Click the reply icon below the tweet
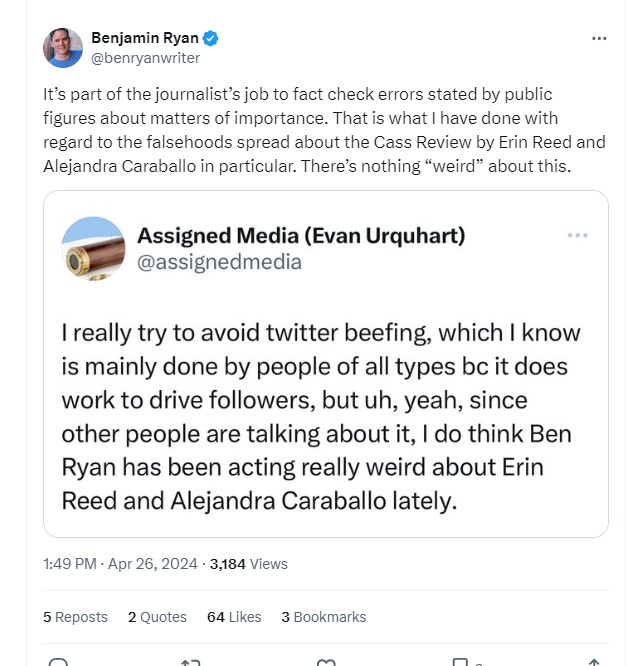The width and height of the screenshot is (629, 666). [59, 662]
